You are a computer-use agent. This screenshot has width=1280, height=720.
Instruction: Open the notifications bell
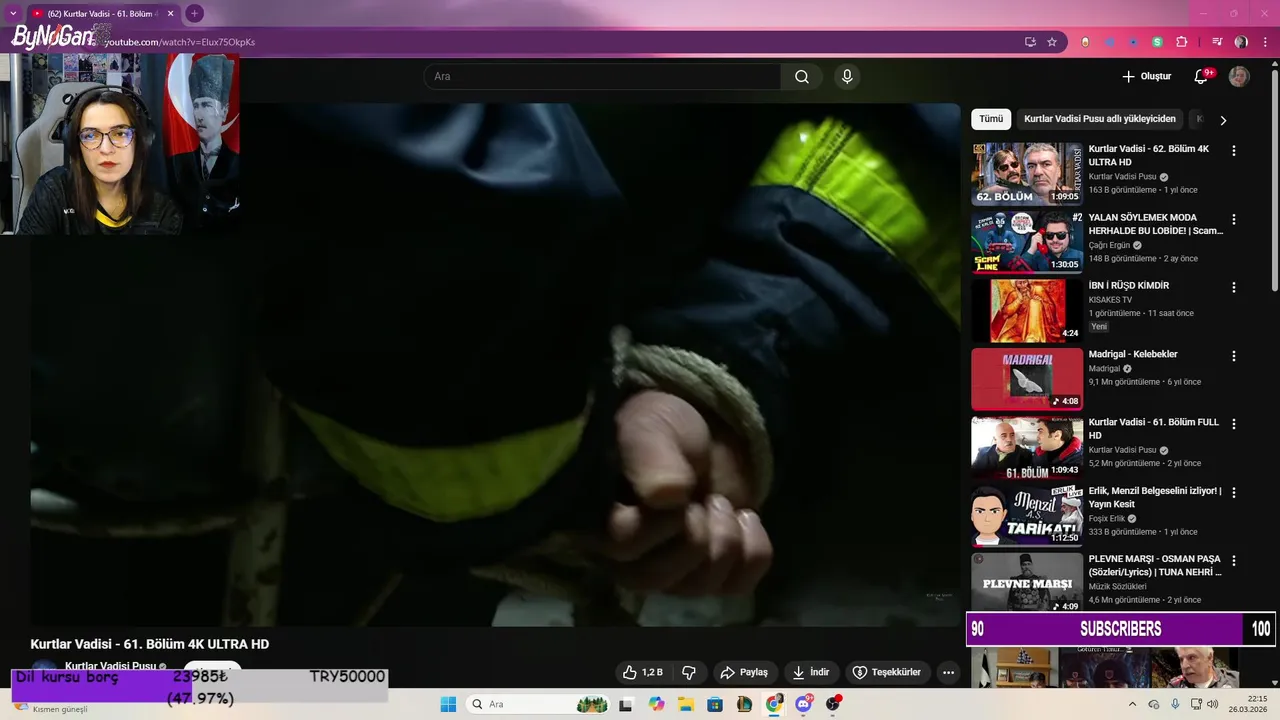(x=1202, y=77)
